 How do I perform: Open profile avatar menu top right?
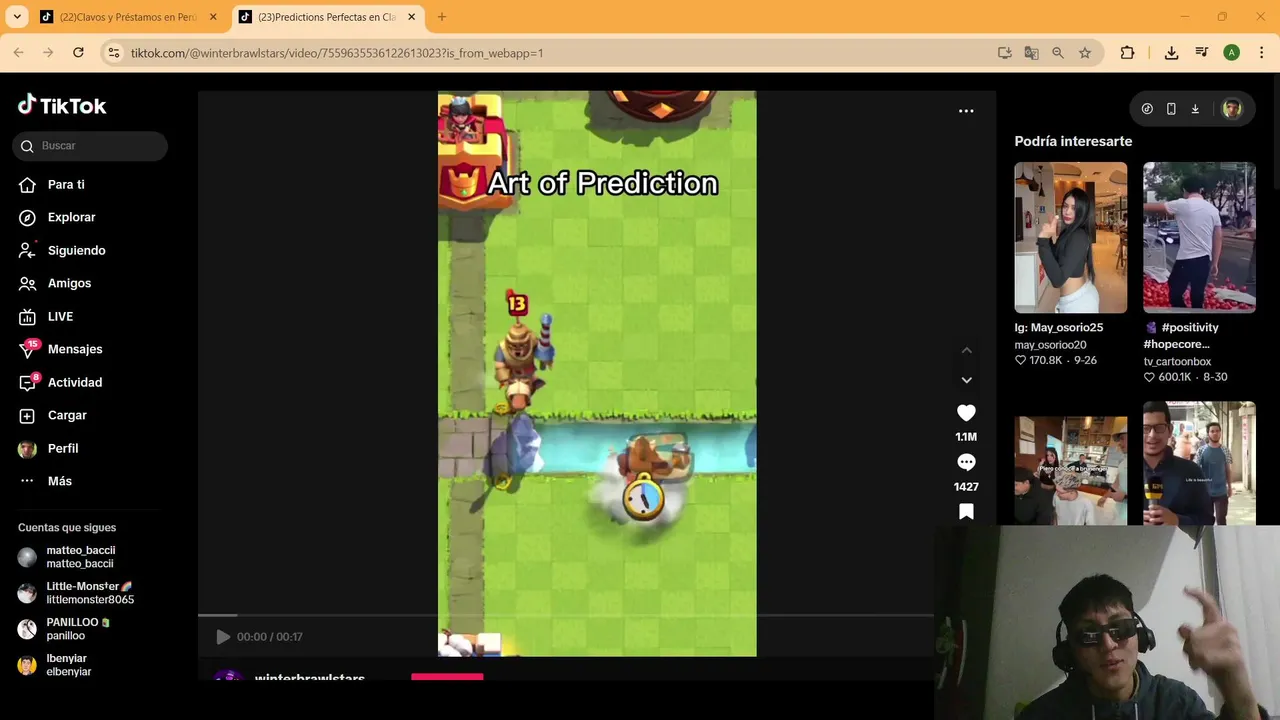(x=1232, y=109)
